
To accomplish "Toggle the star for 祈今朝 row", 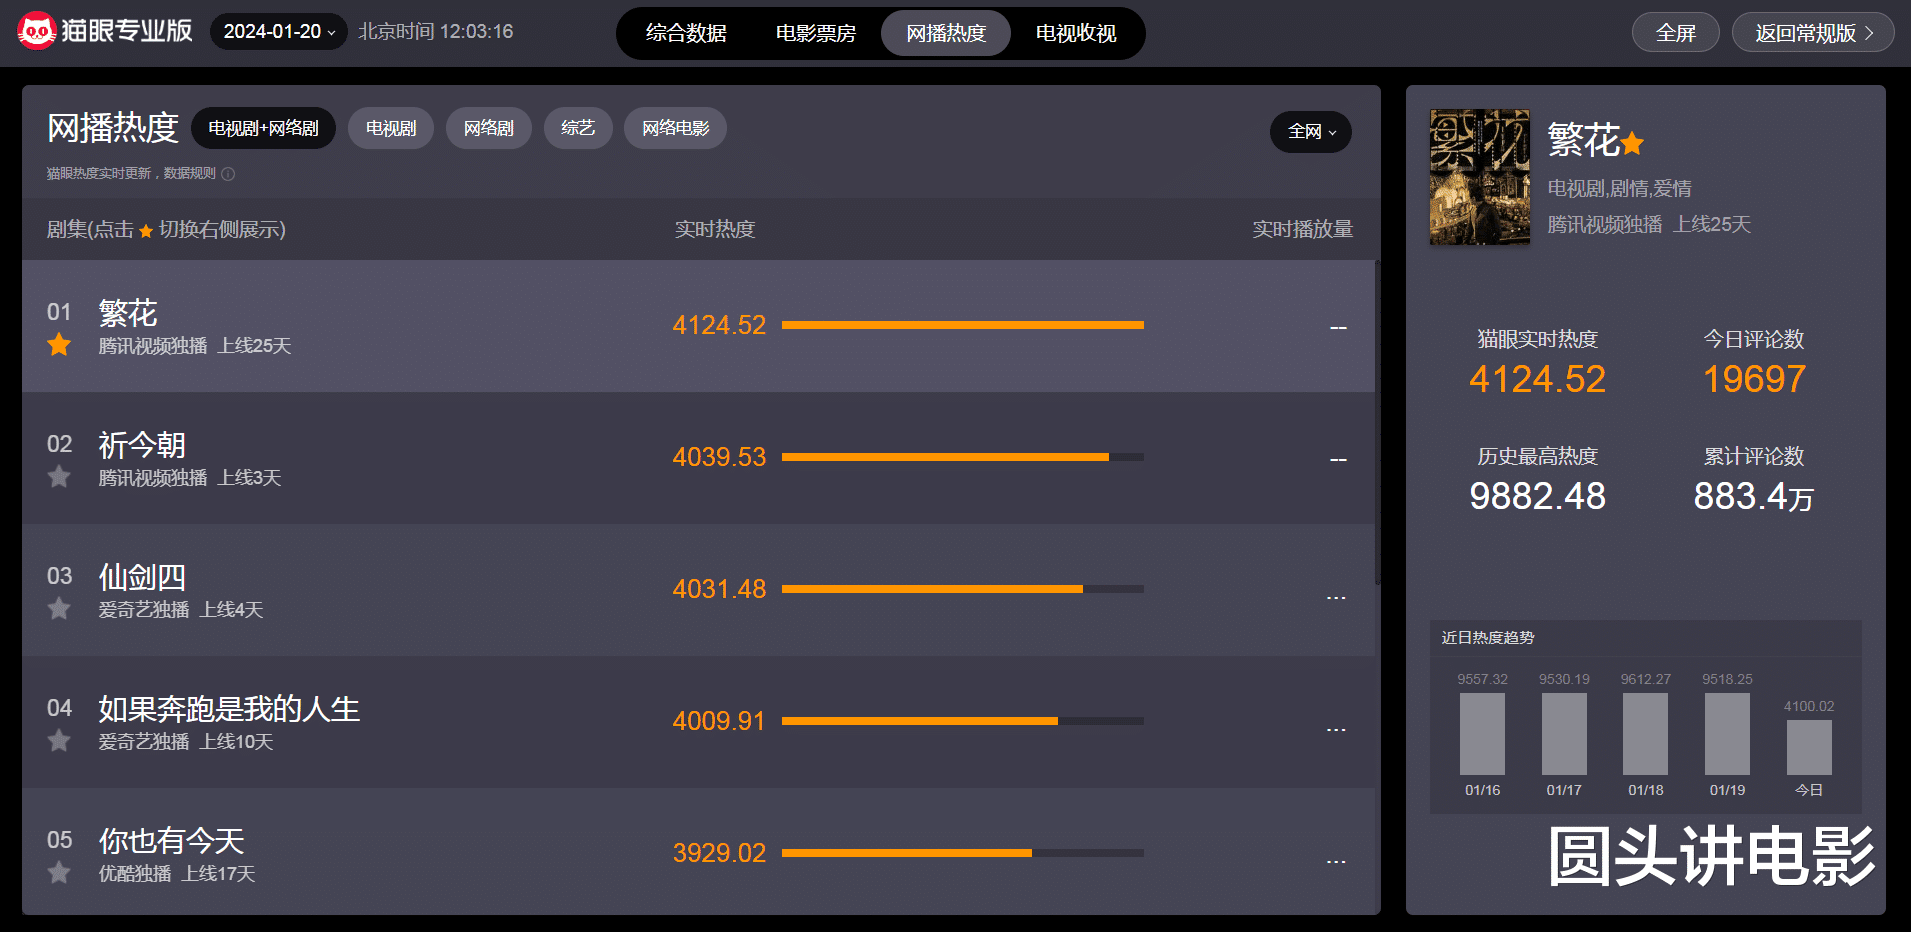I will (x=59, y=477).
